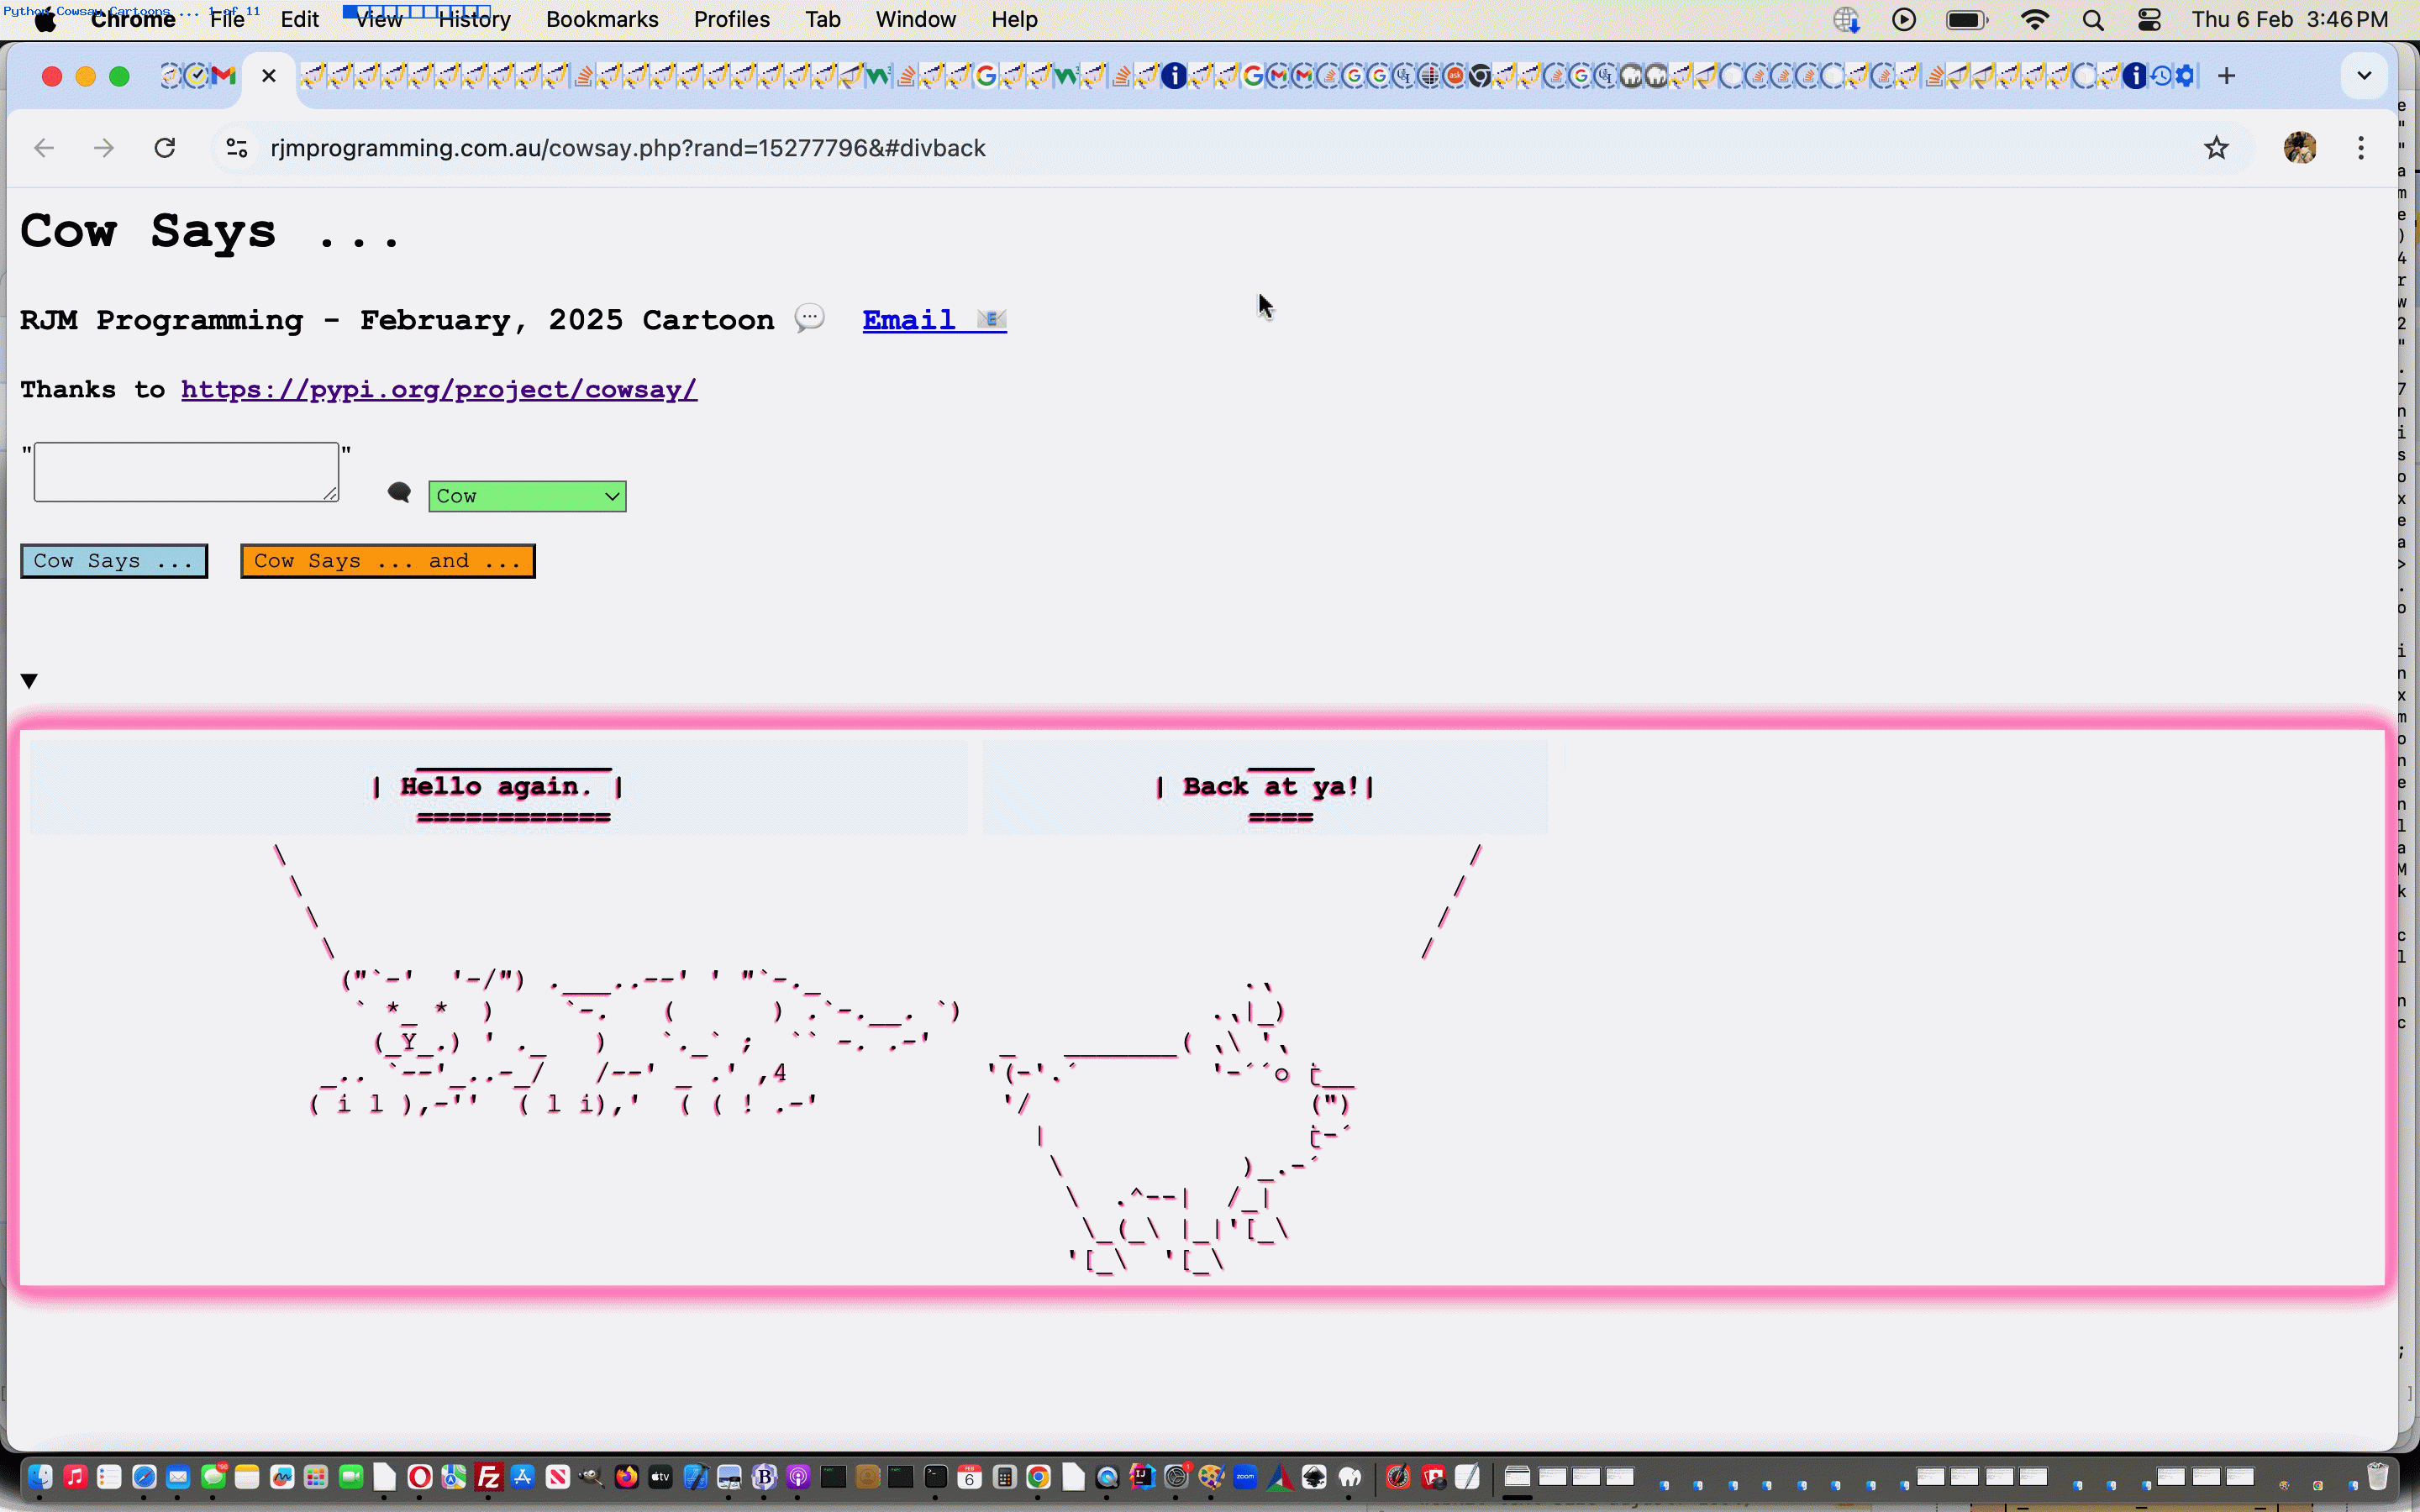Image resolution: width=2420 pixels, height=1512 pixels.
Task: Open Safari from the Dock
Action: click(144, 1477)
